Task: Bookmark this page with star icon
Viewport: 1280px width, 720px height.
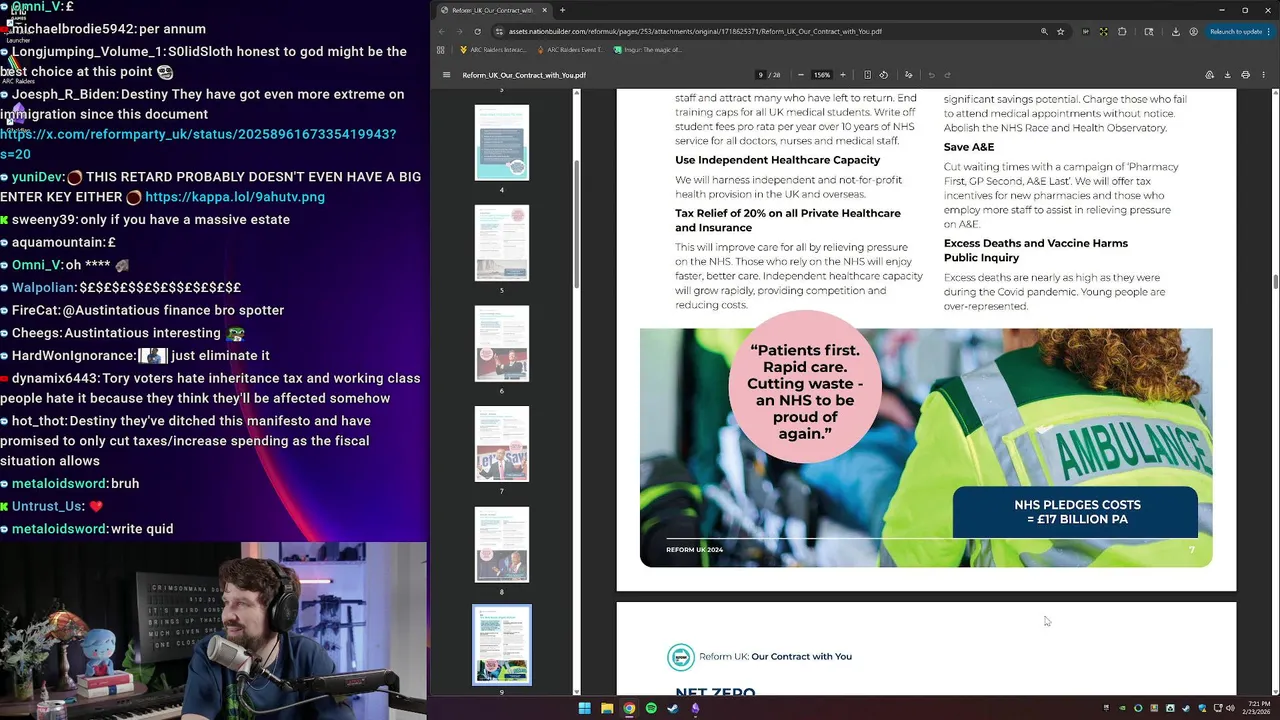Action: [x=1060, y=31]
